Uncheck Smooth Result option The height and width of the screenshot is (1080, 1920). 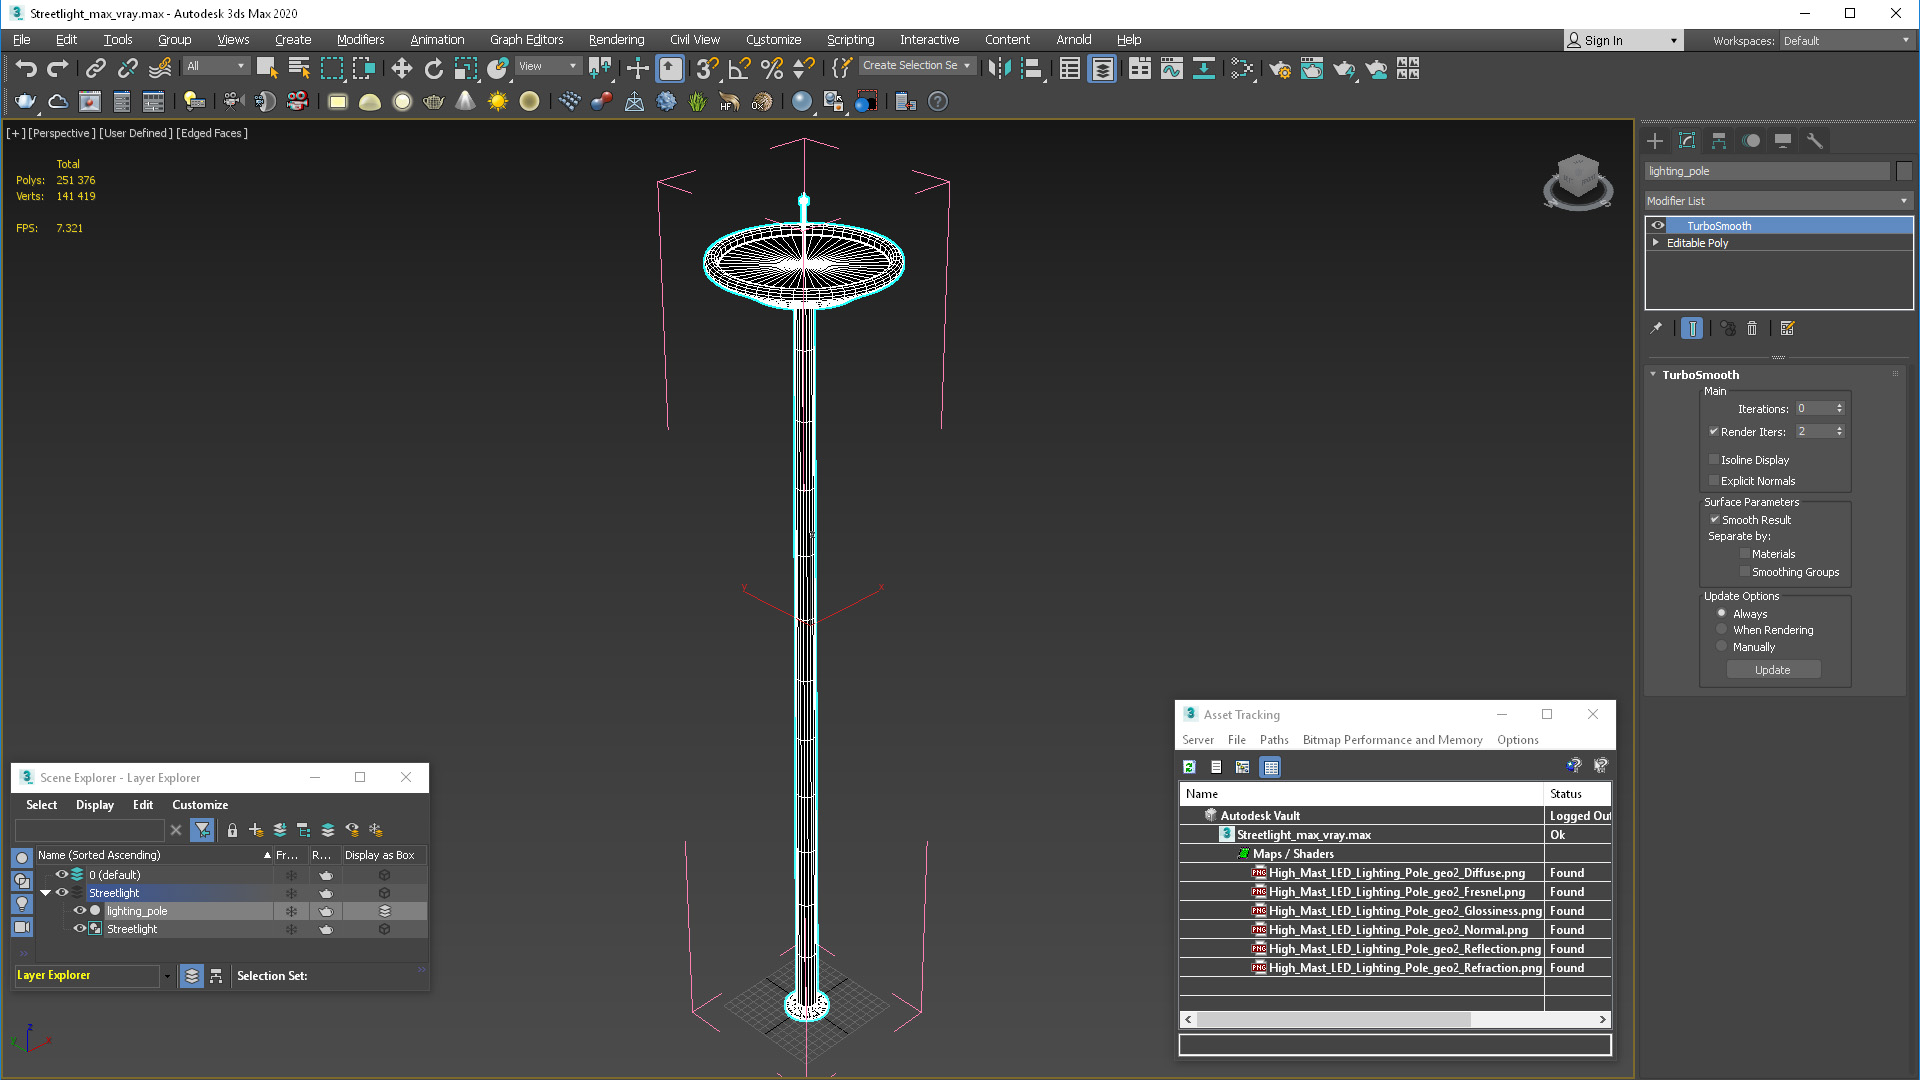(x=1714, y=520)
